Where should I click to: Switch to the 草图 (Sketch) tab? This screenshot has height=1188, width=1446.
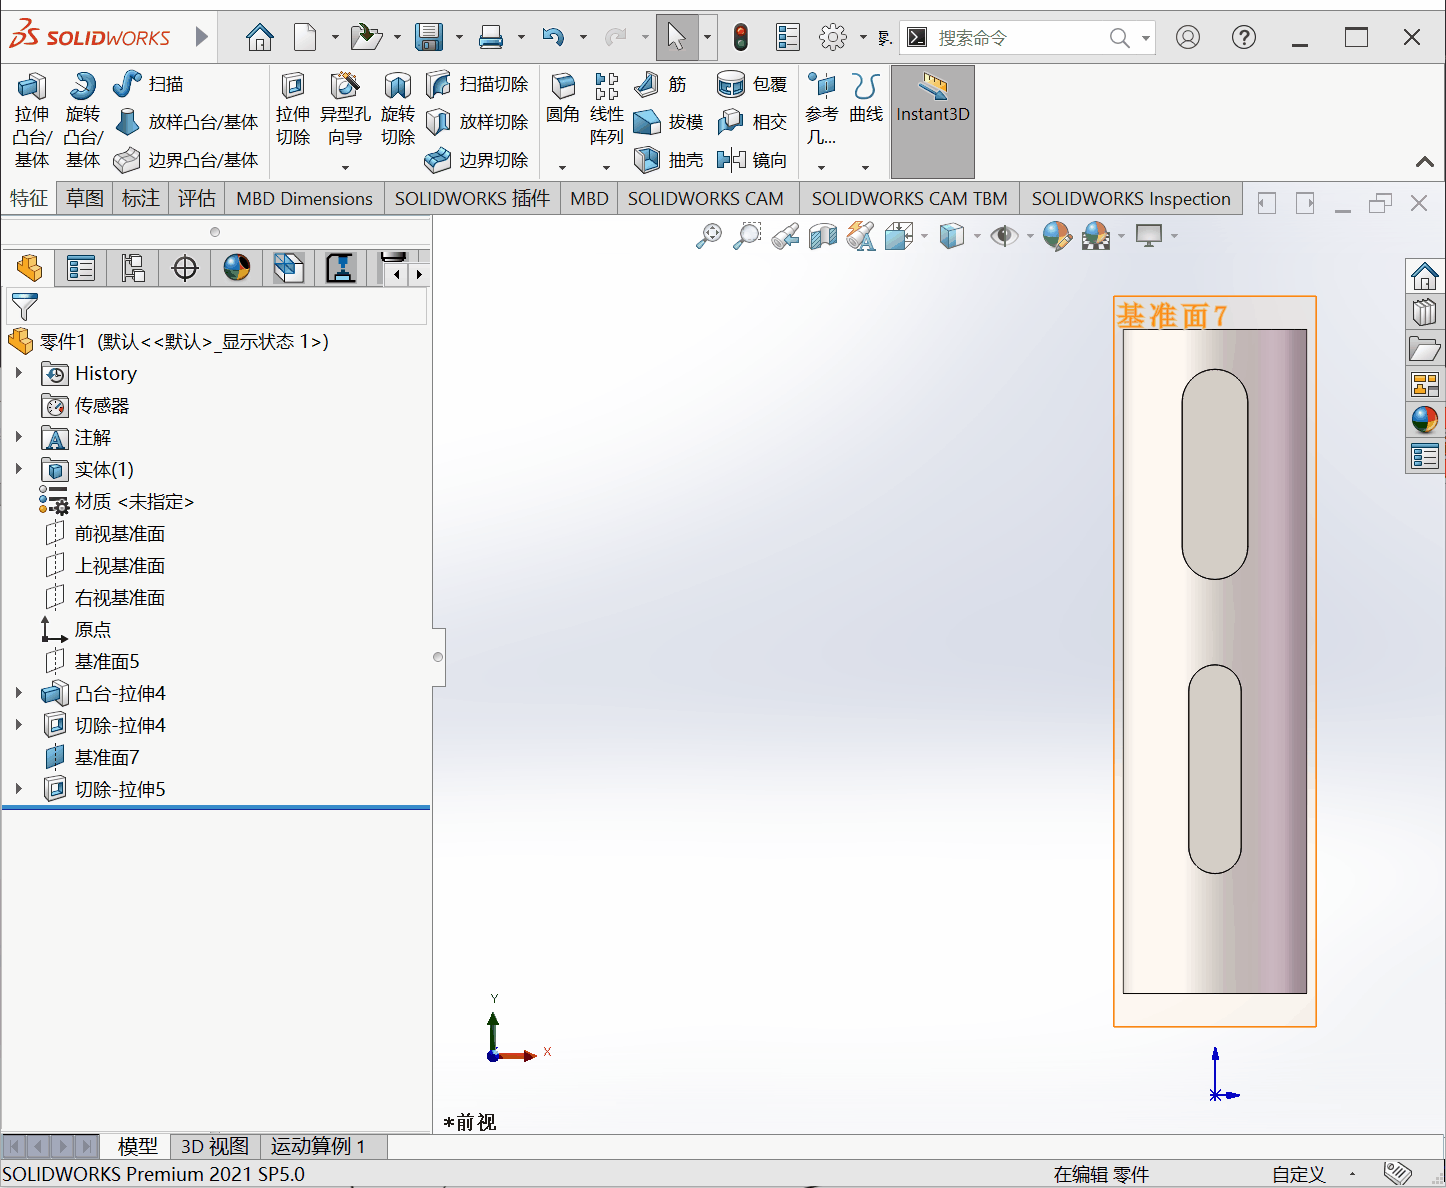click(85, 199)
